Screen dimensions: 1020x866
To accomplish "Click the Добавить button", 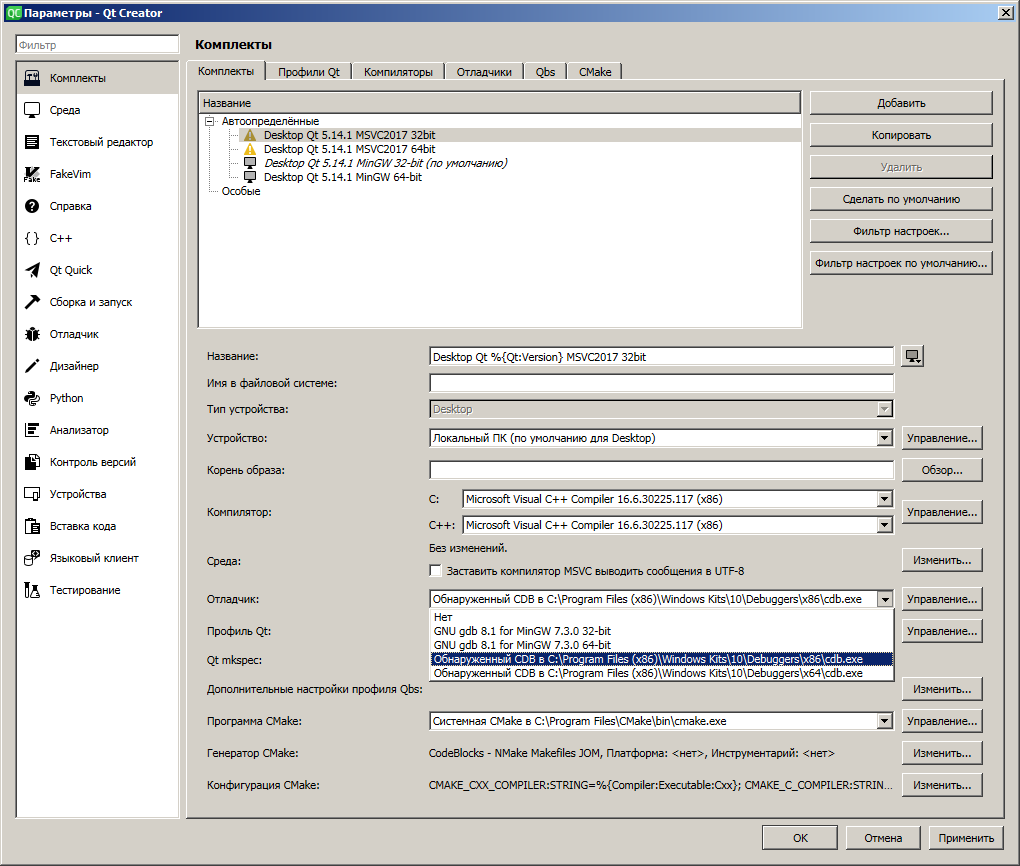I will coord(901,103).
